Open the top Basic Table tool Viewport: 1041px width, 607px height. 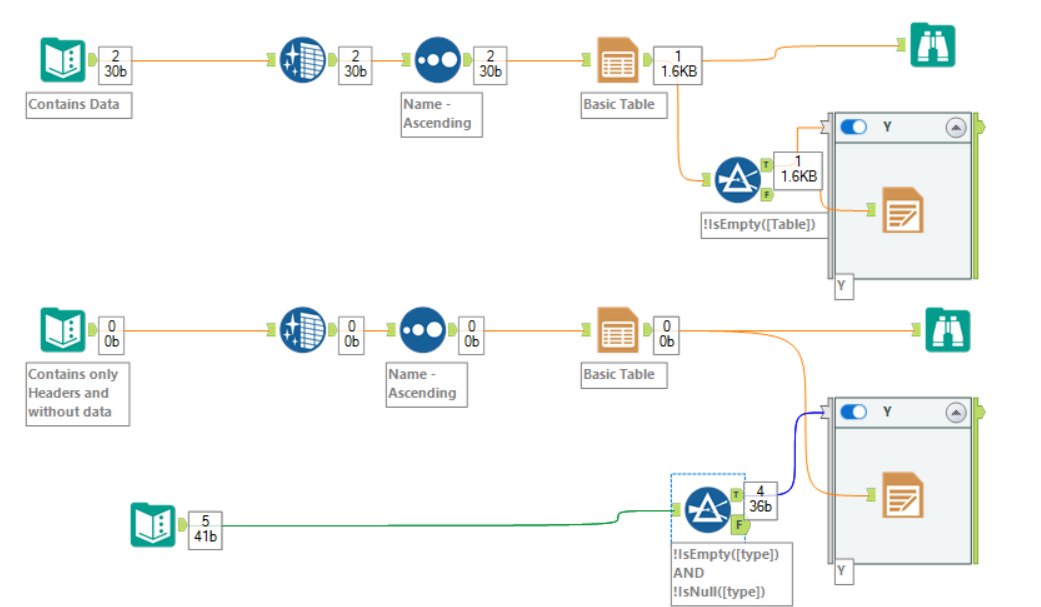point(617,60)
